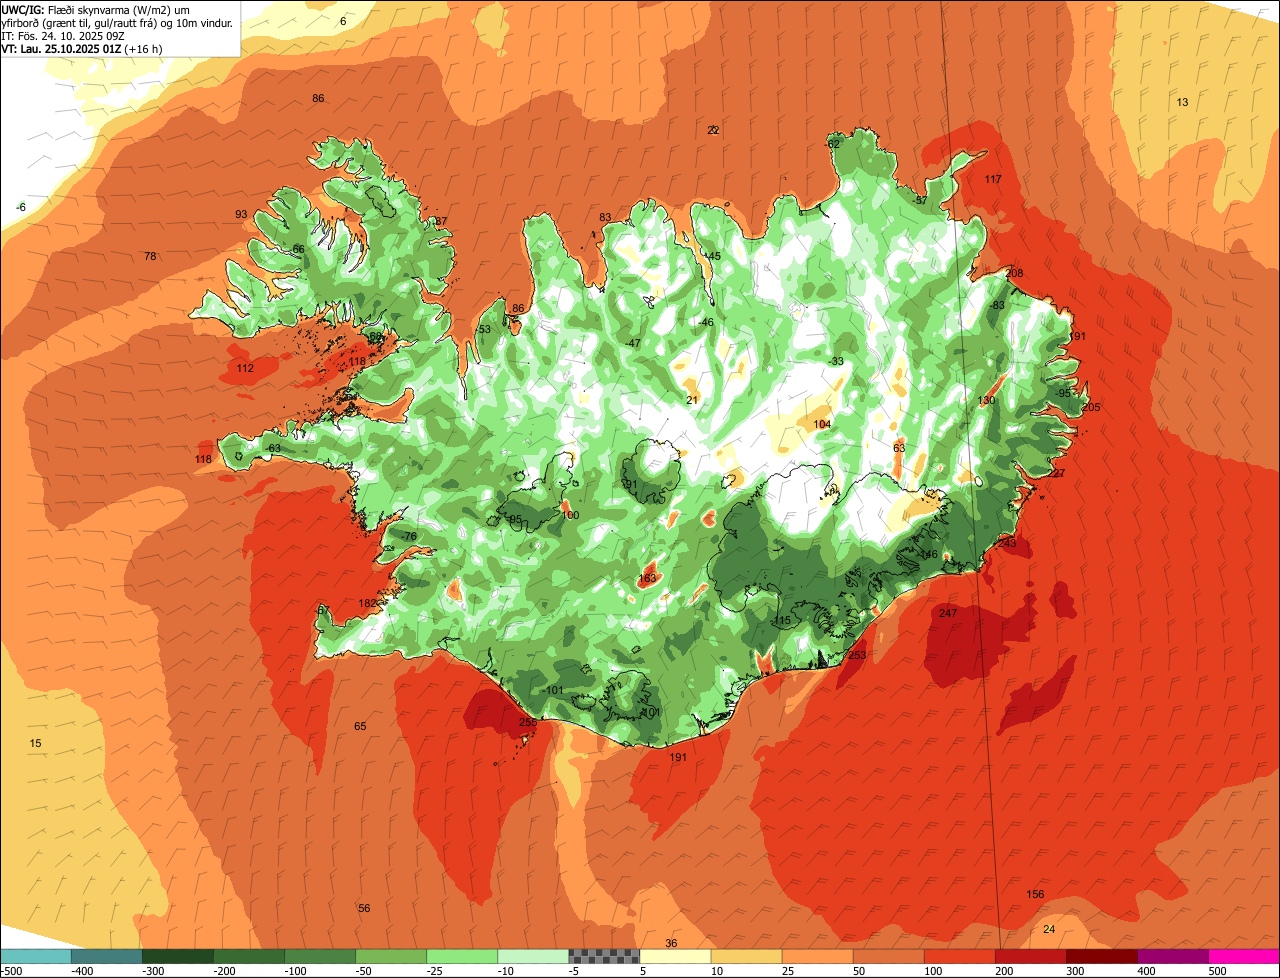The width and height of the screenshot is (1280, 978).
Task: Click the legend swatch between -200 and -100
Action: pos(249,956)
